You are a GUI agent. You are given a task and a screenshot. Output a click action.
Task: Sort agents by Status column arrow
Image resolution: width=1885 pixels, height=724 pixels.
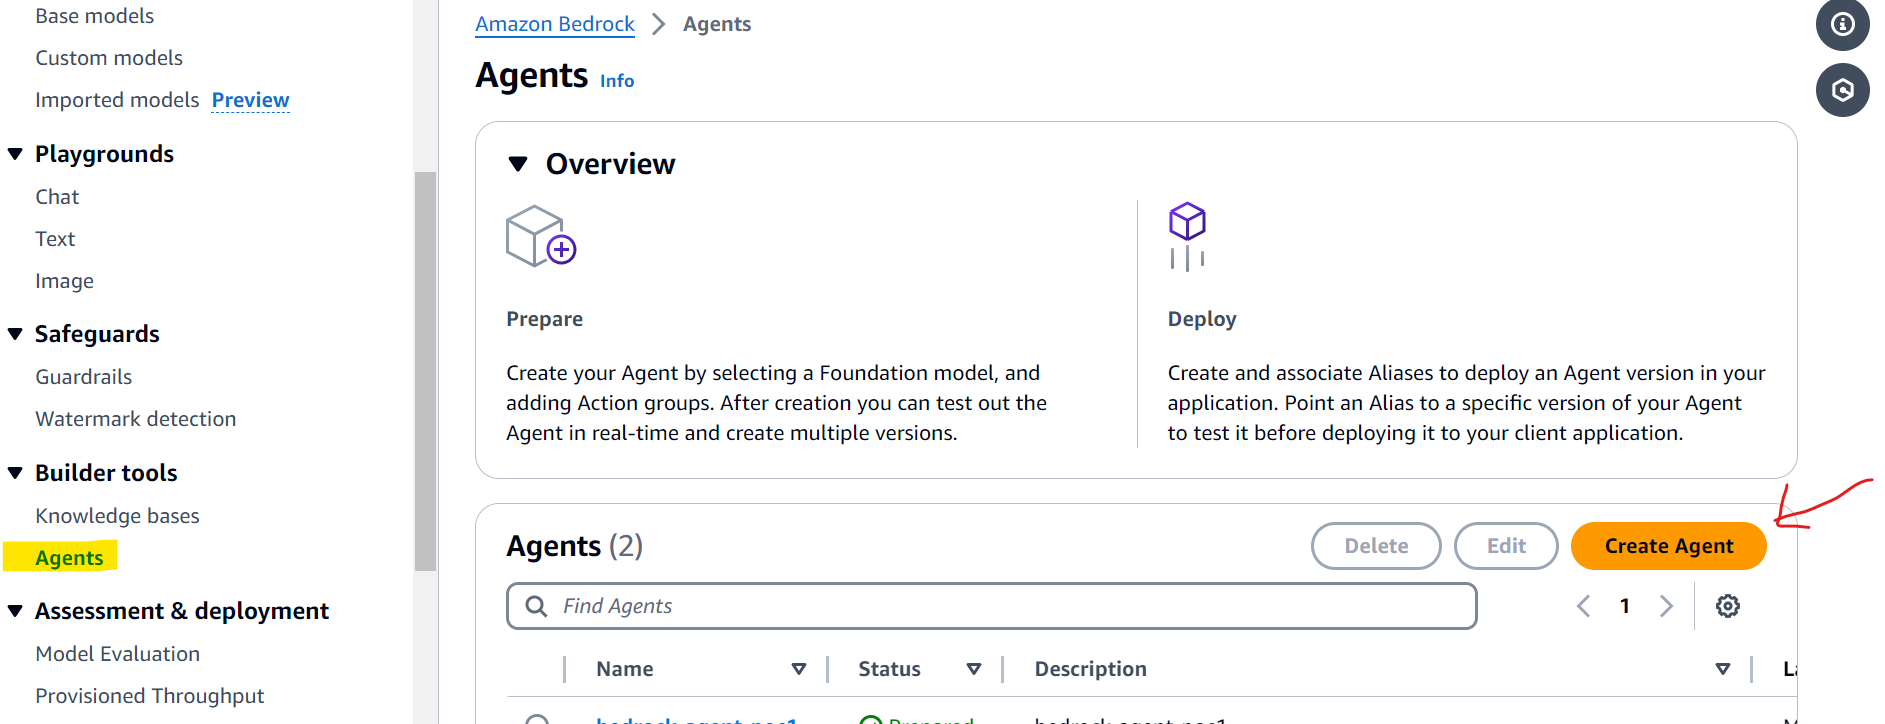[973, 669]
